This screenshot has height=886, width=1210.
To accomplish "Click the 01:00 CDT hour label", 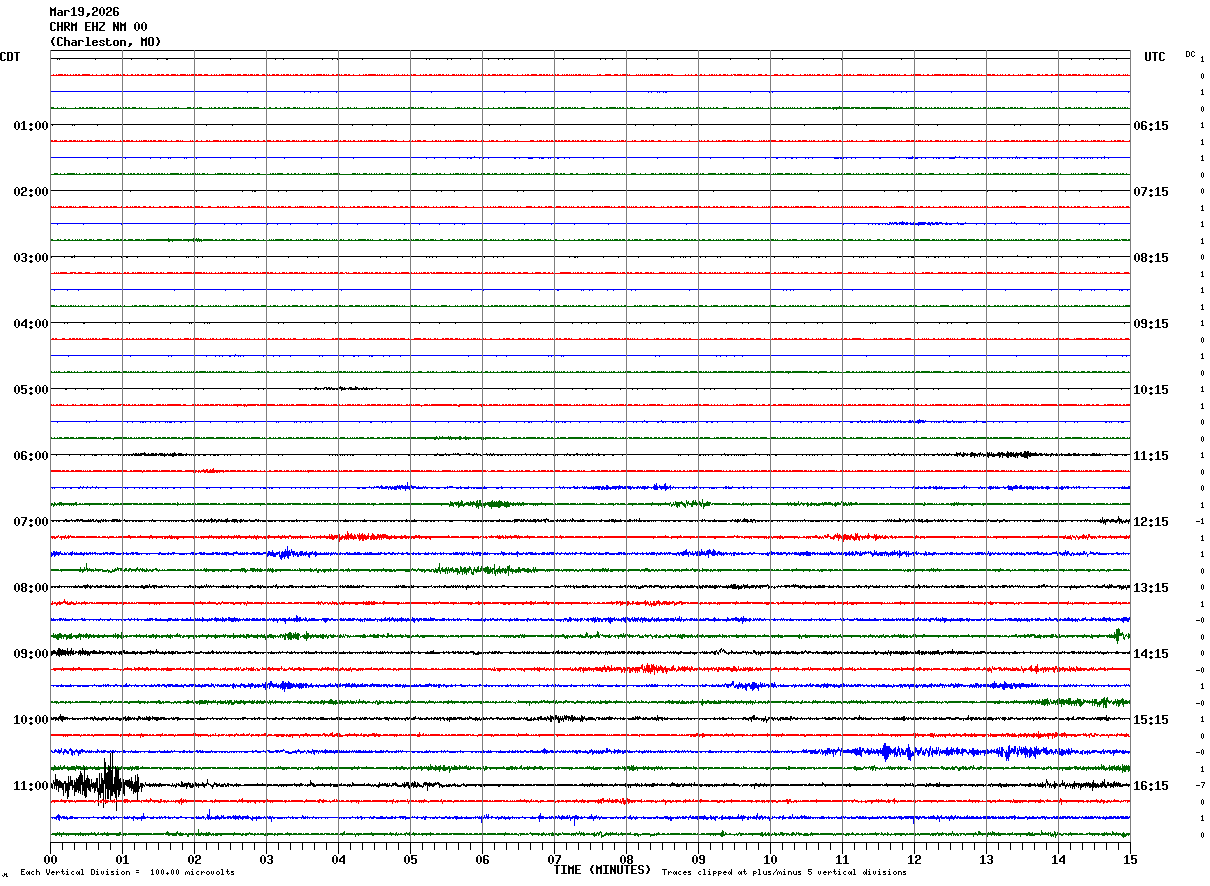I will coord(31,126).
